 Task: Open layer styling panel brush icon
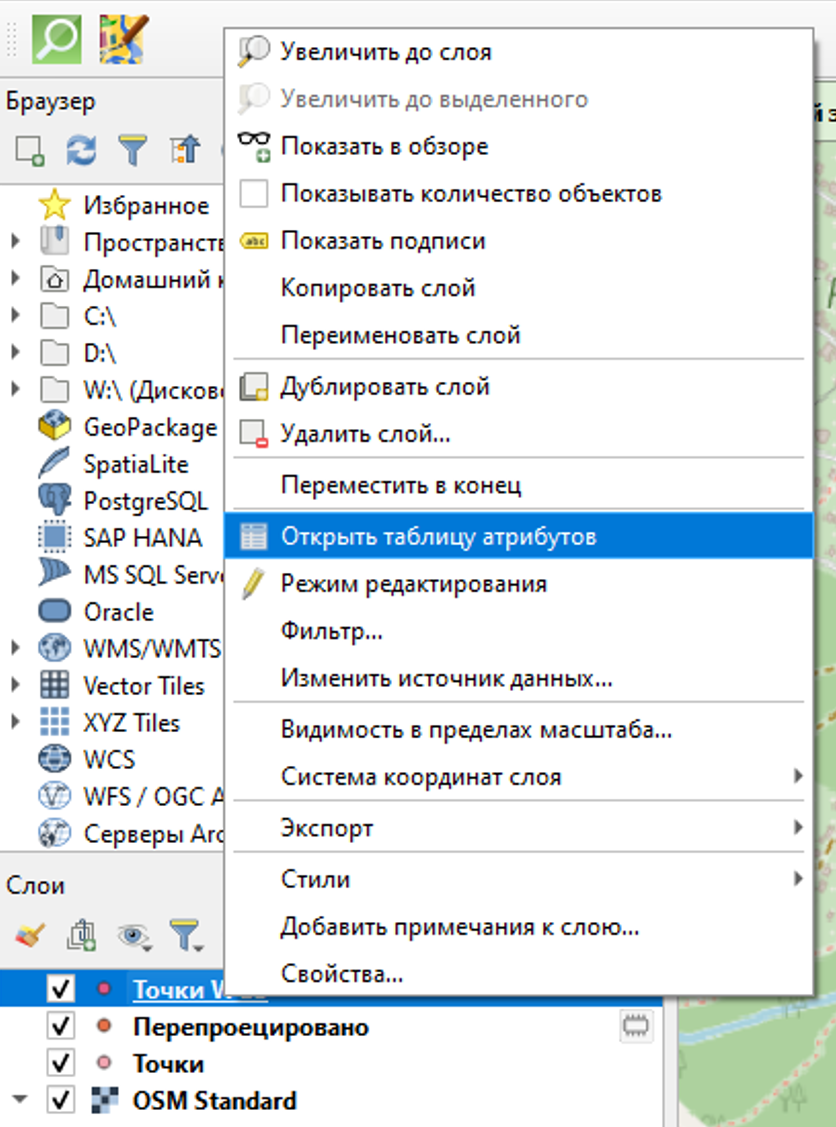pyautogui.click(x=30, y=935)
